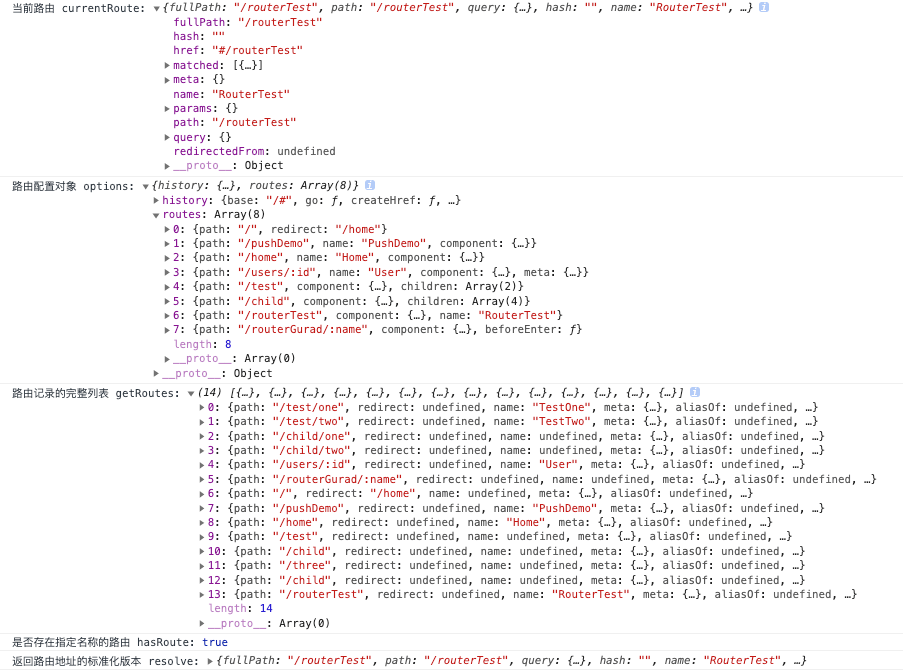Screen dimensions: 903x672
Task: Click the href "#/routerTest" value
Action: coord(257,51)
